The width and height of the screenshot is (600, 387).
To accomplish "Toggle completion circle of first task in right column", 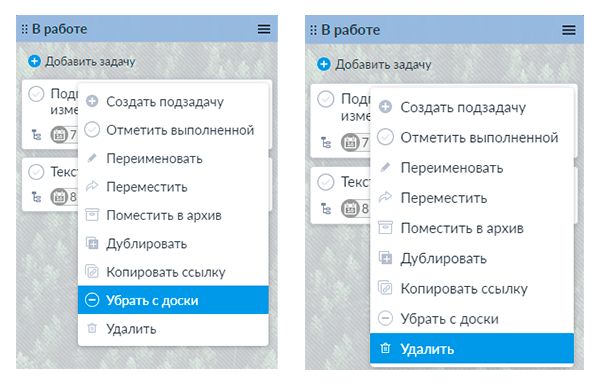I will 326,99.
